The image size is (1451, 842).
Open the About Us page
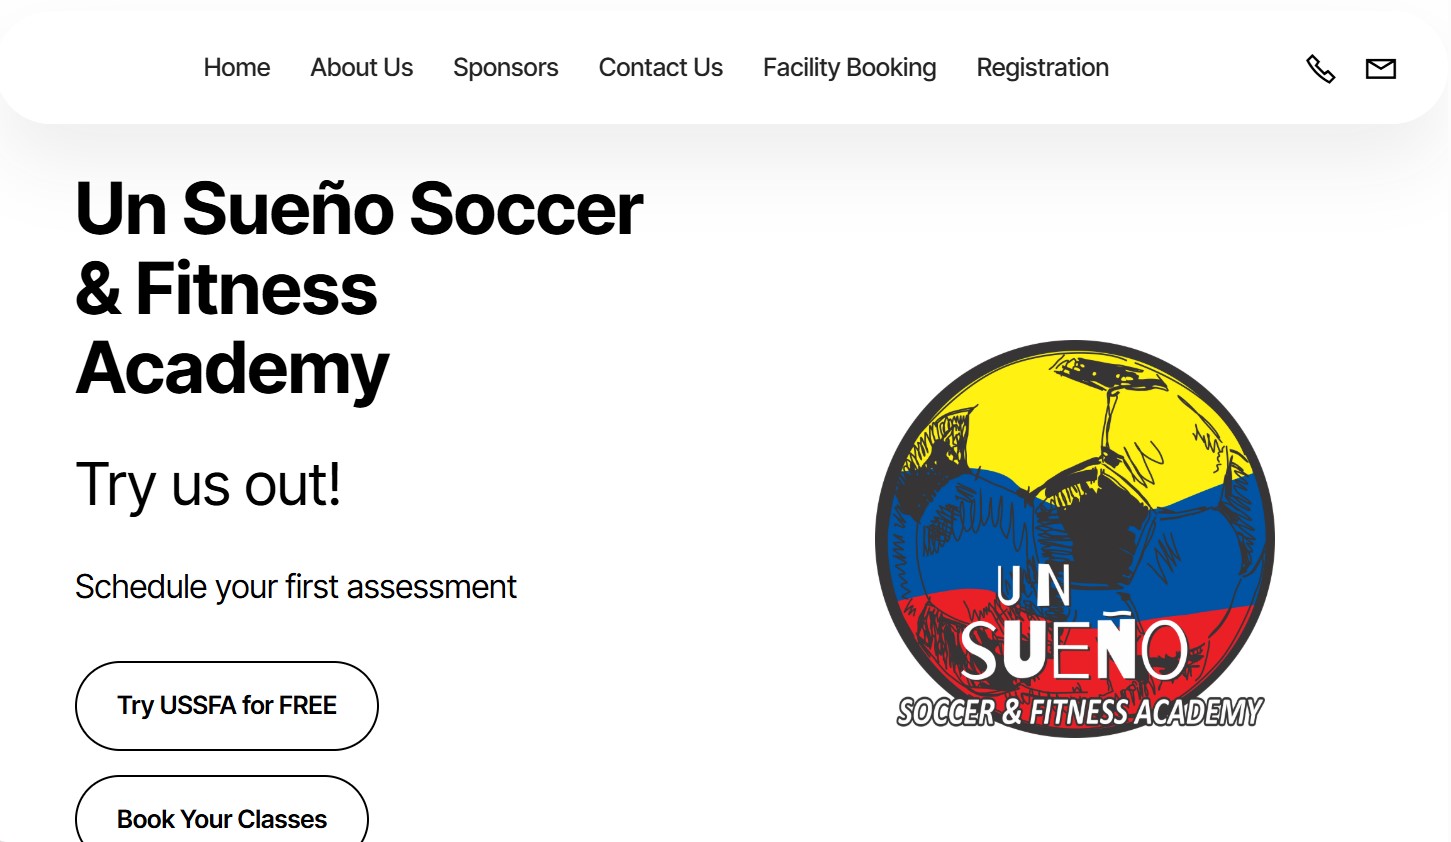pos(361,67)
